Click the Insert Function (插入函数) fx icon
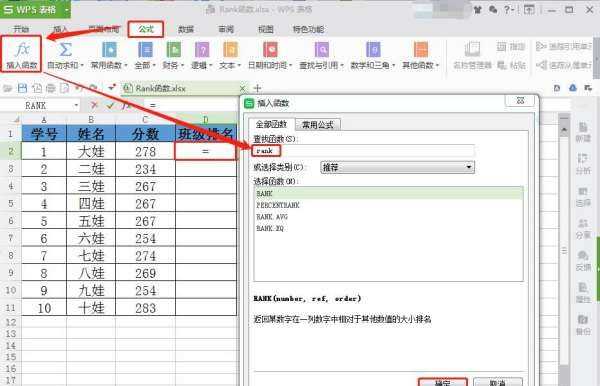 click(x=22, y=50)
